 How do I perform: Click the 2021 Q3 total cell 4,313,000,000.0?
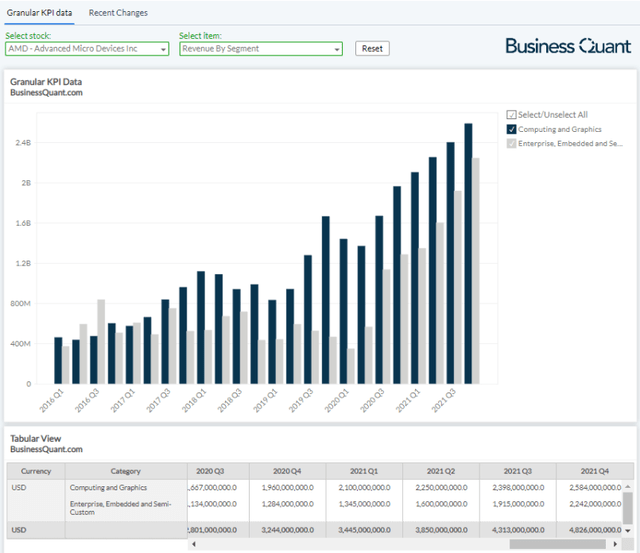pos(516,530)
